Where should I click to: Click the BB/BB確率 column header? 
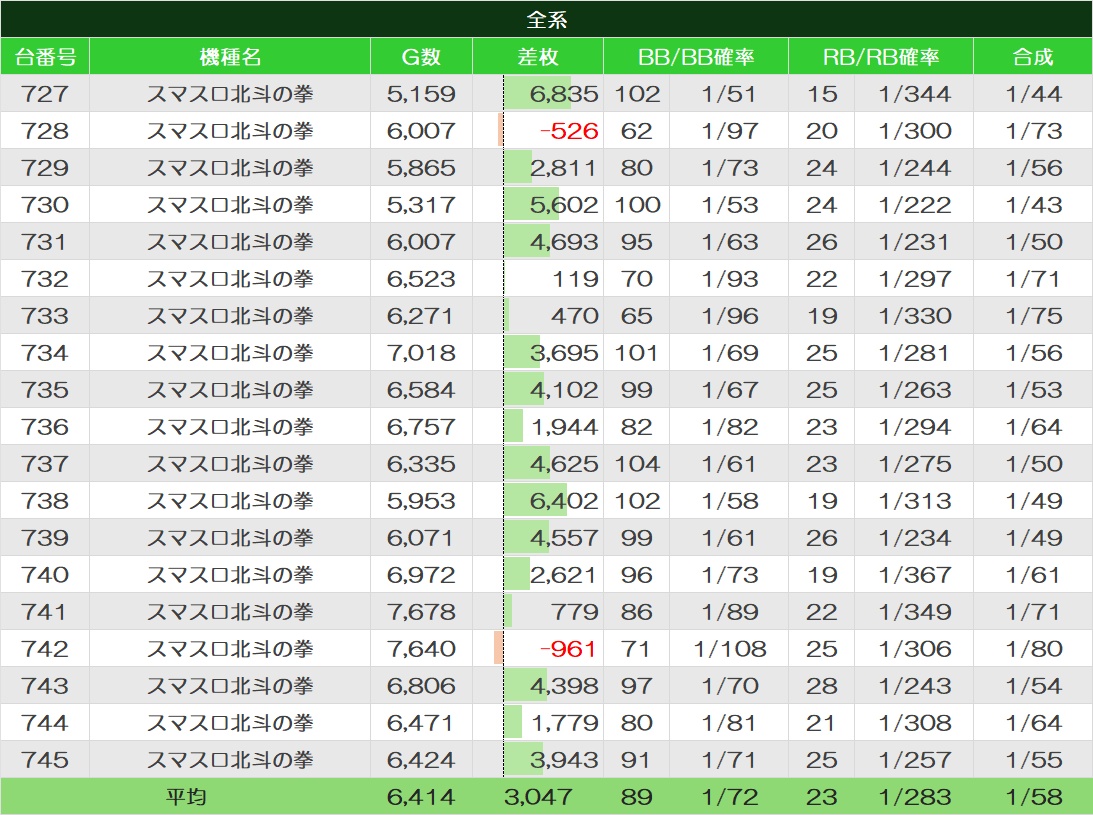[696, 56]
